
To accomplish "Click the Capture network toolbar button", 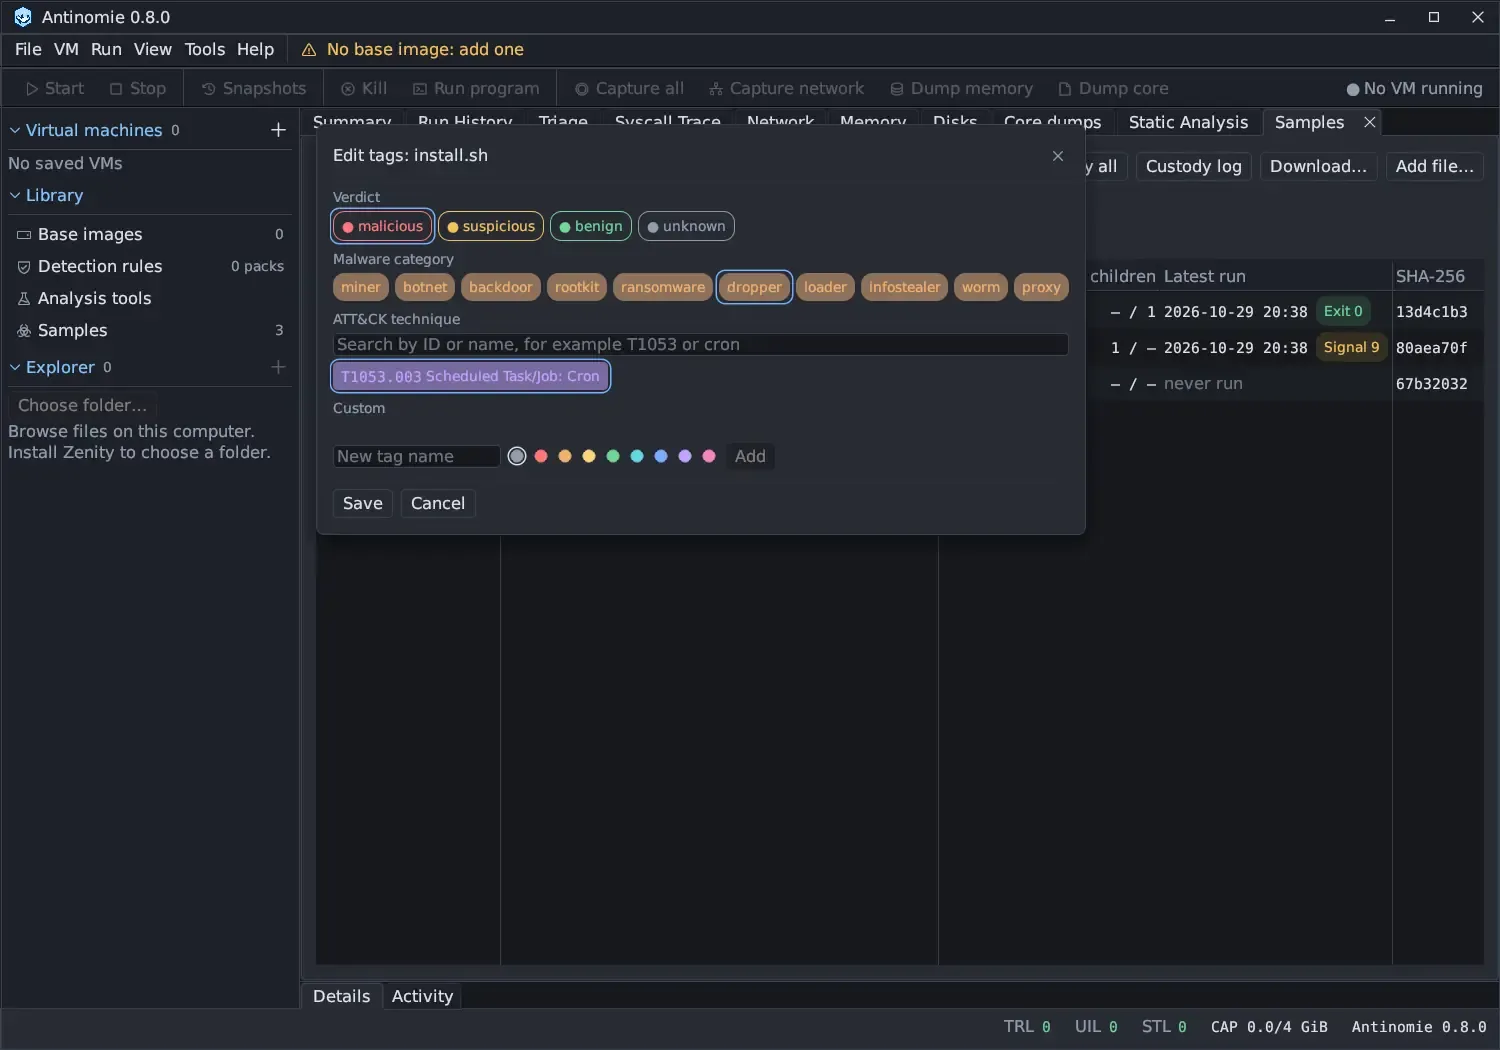I will click(786, 88).
